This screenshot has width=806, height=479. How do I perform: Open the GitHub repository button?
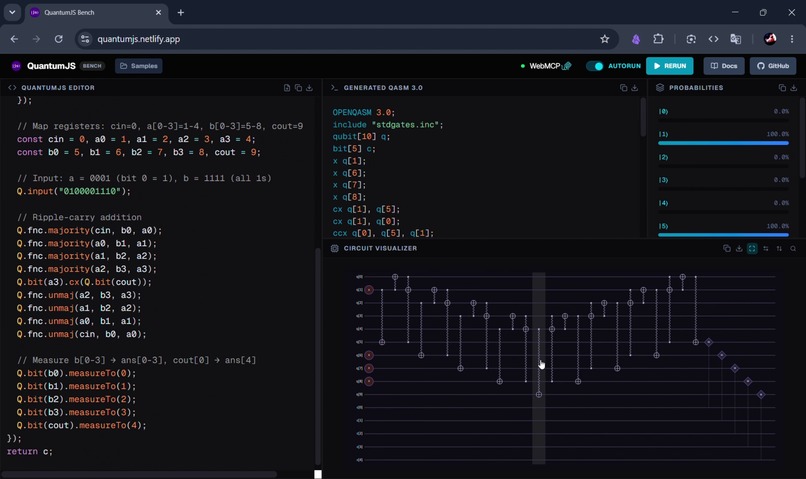pos(773,66)
